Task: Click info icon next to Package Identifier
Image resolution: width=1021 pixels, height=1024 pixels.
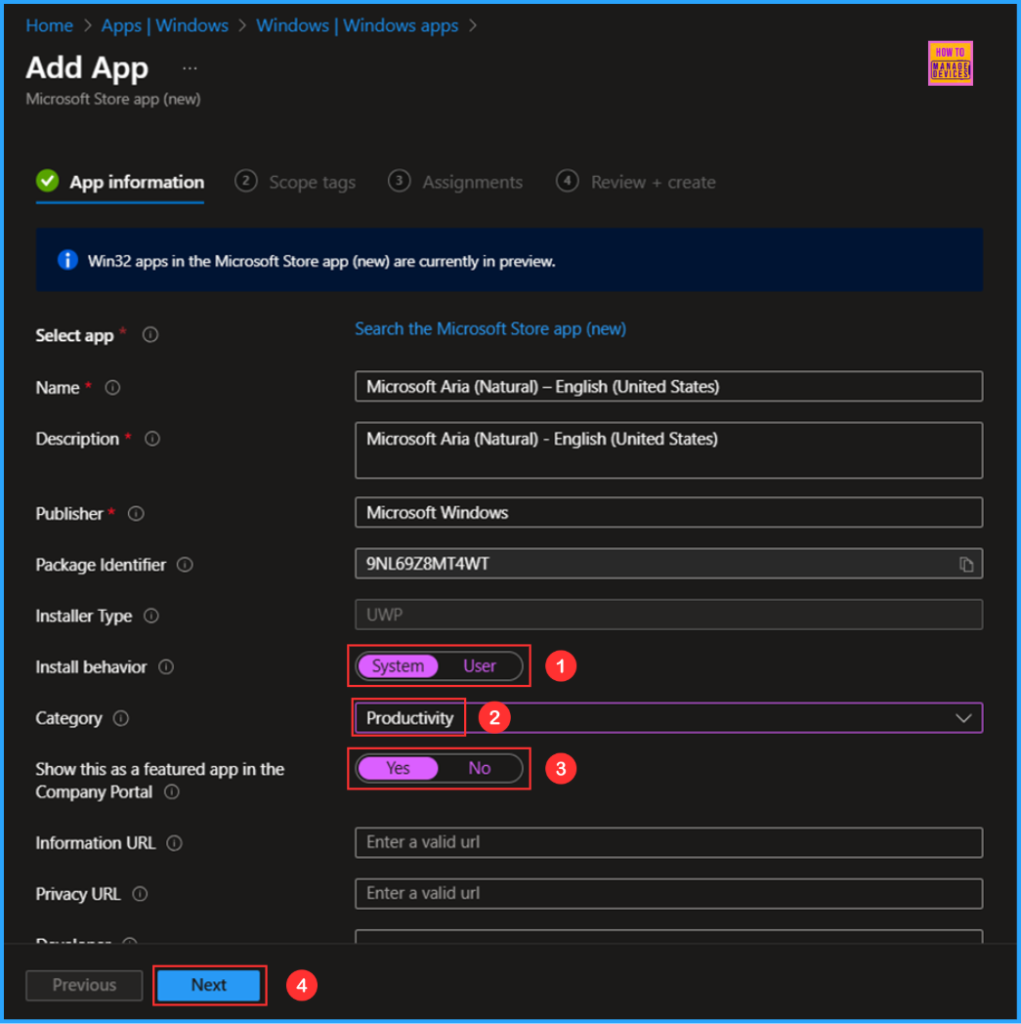Action: pos(185,565)
